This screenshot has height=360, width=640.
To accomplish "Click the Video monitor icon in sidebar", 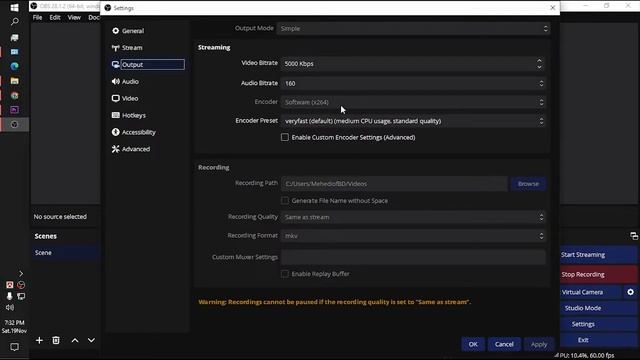I will click(116, 98).
